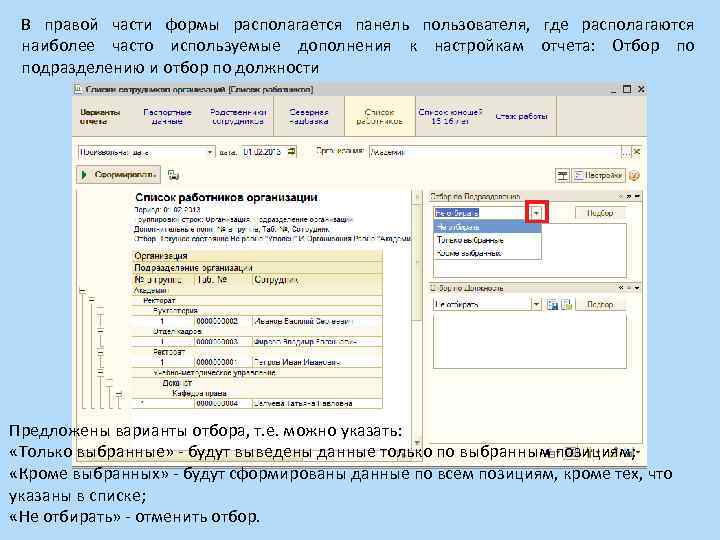The width and height of the screenshot is (720, 540).
Task: Click the report's vertical scrollbar
Action: point(417,317)
